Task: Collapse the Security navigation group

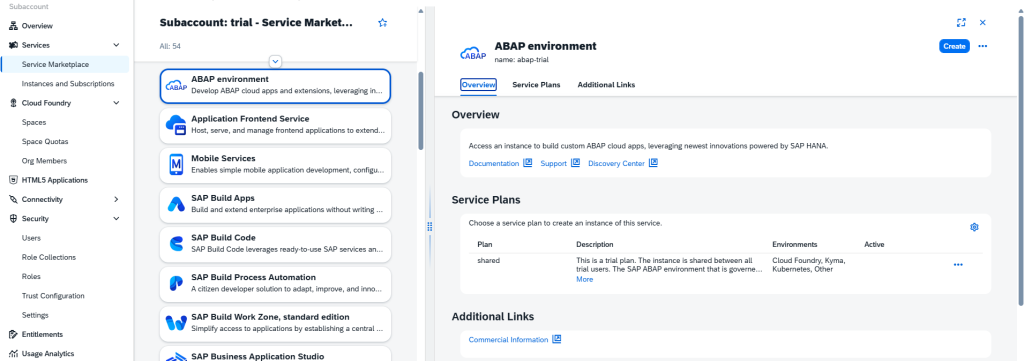Action: [116, 219]
